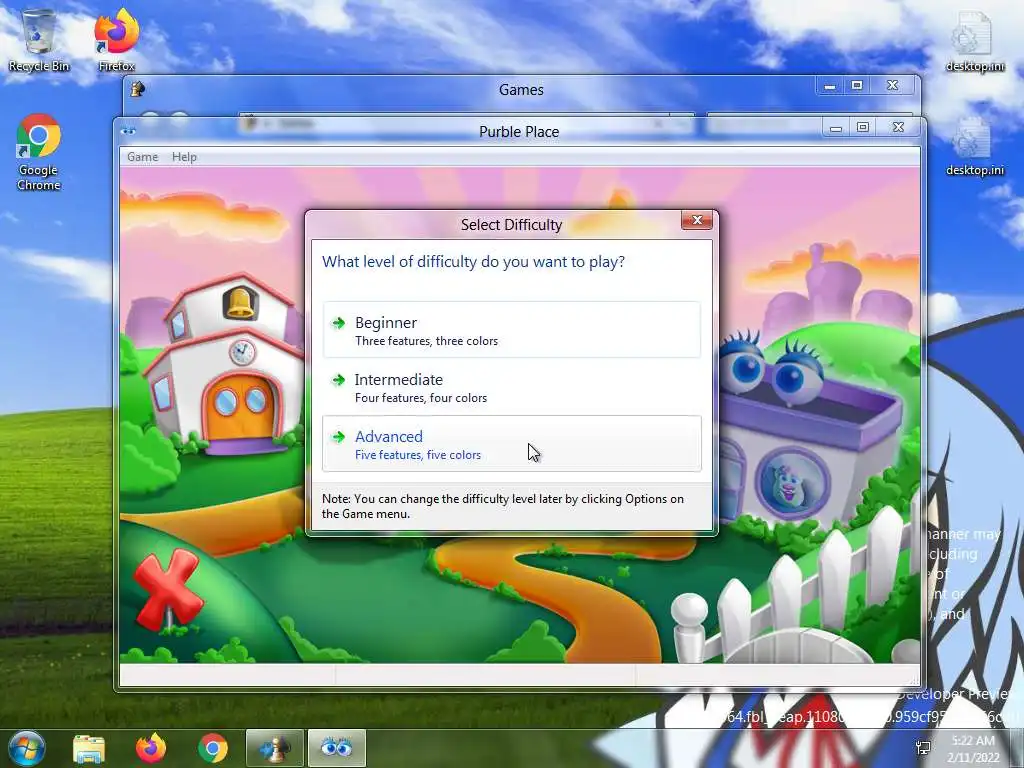Click the green arrow beside Beginner
The image size is (1024, 768).
(338, 323)
